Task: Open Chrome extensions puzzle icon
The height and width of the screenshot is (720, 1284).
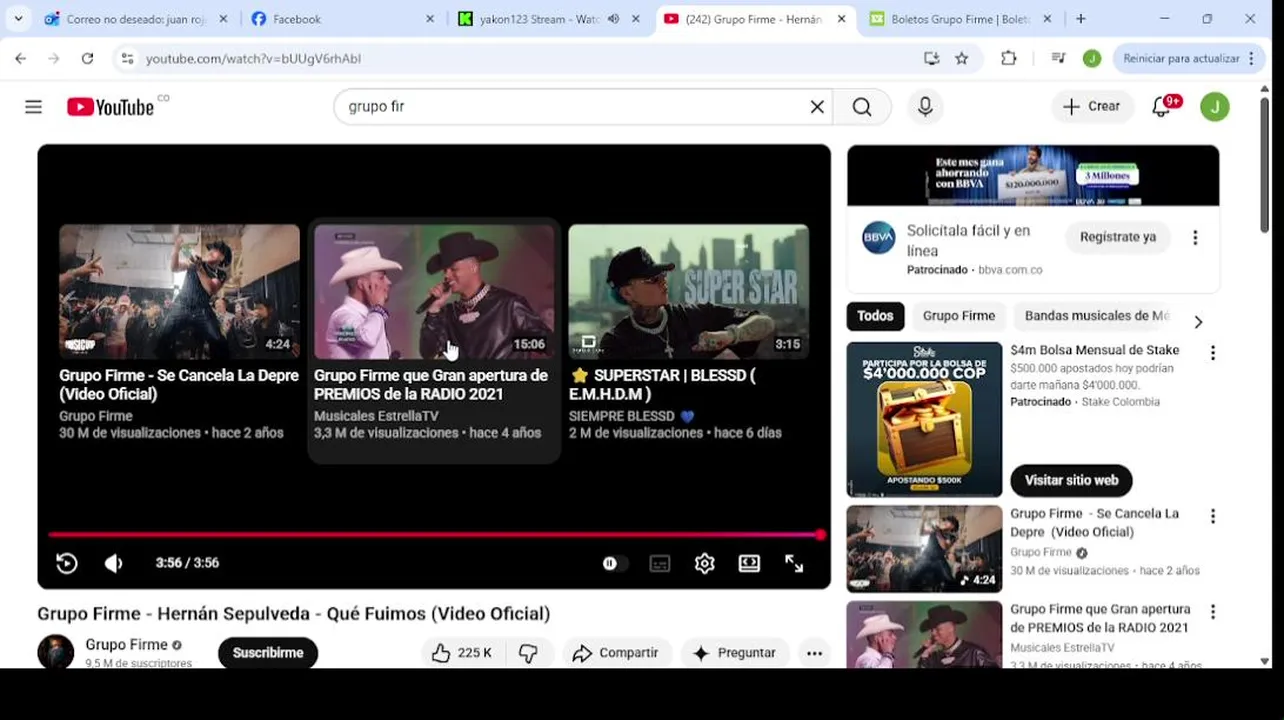Action: click(x=1009, y=58)
